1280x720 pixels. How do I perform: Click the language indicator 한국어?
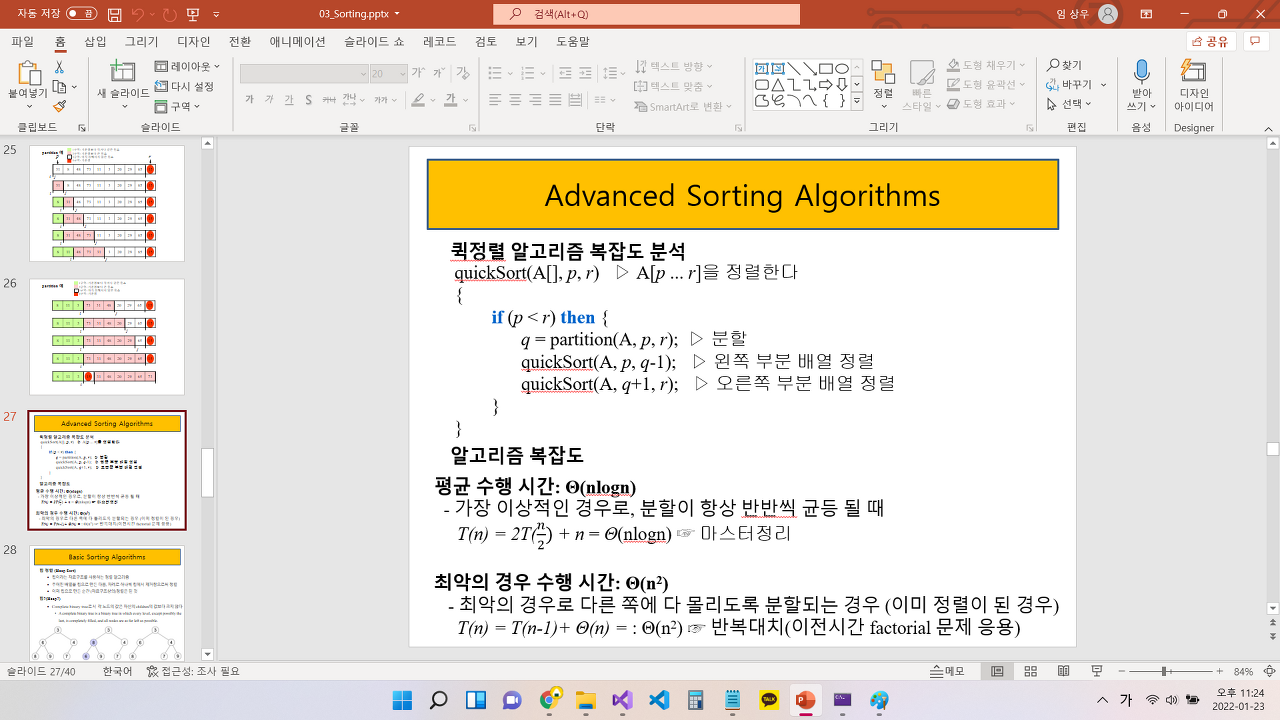(117, 671)
